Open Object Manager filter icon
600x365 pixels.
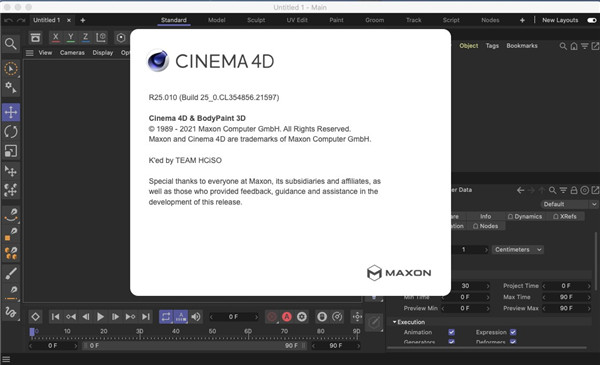point(585,46)
